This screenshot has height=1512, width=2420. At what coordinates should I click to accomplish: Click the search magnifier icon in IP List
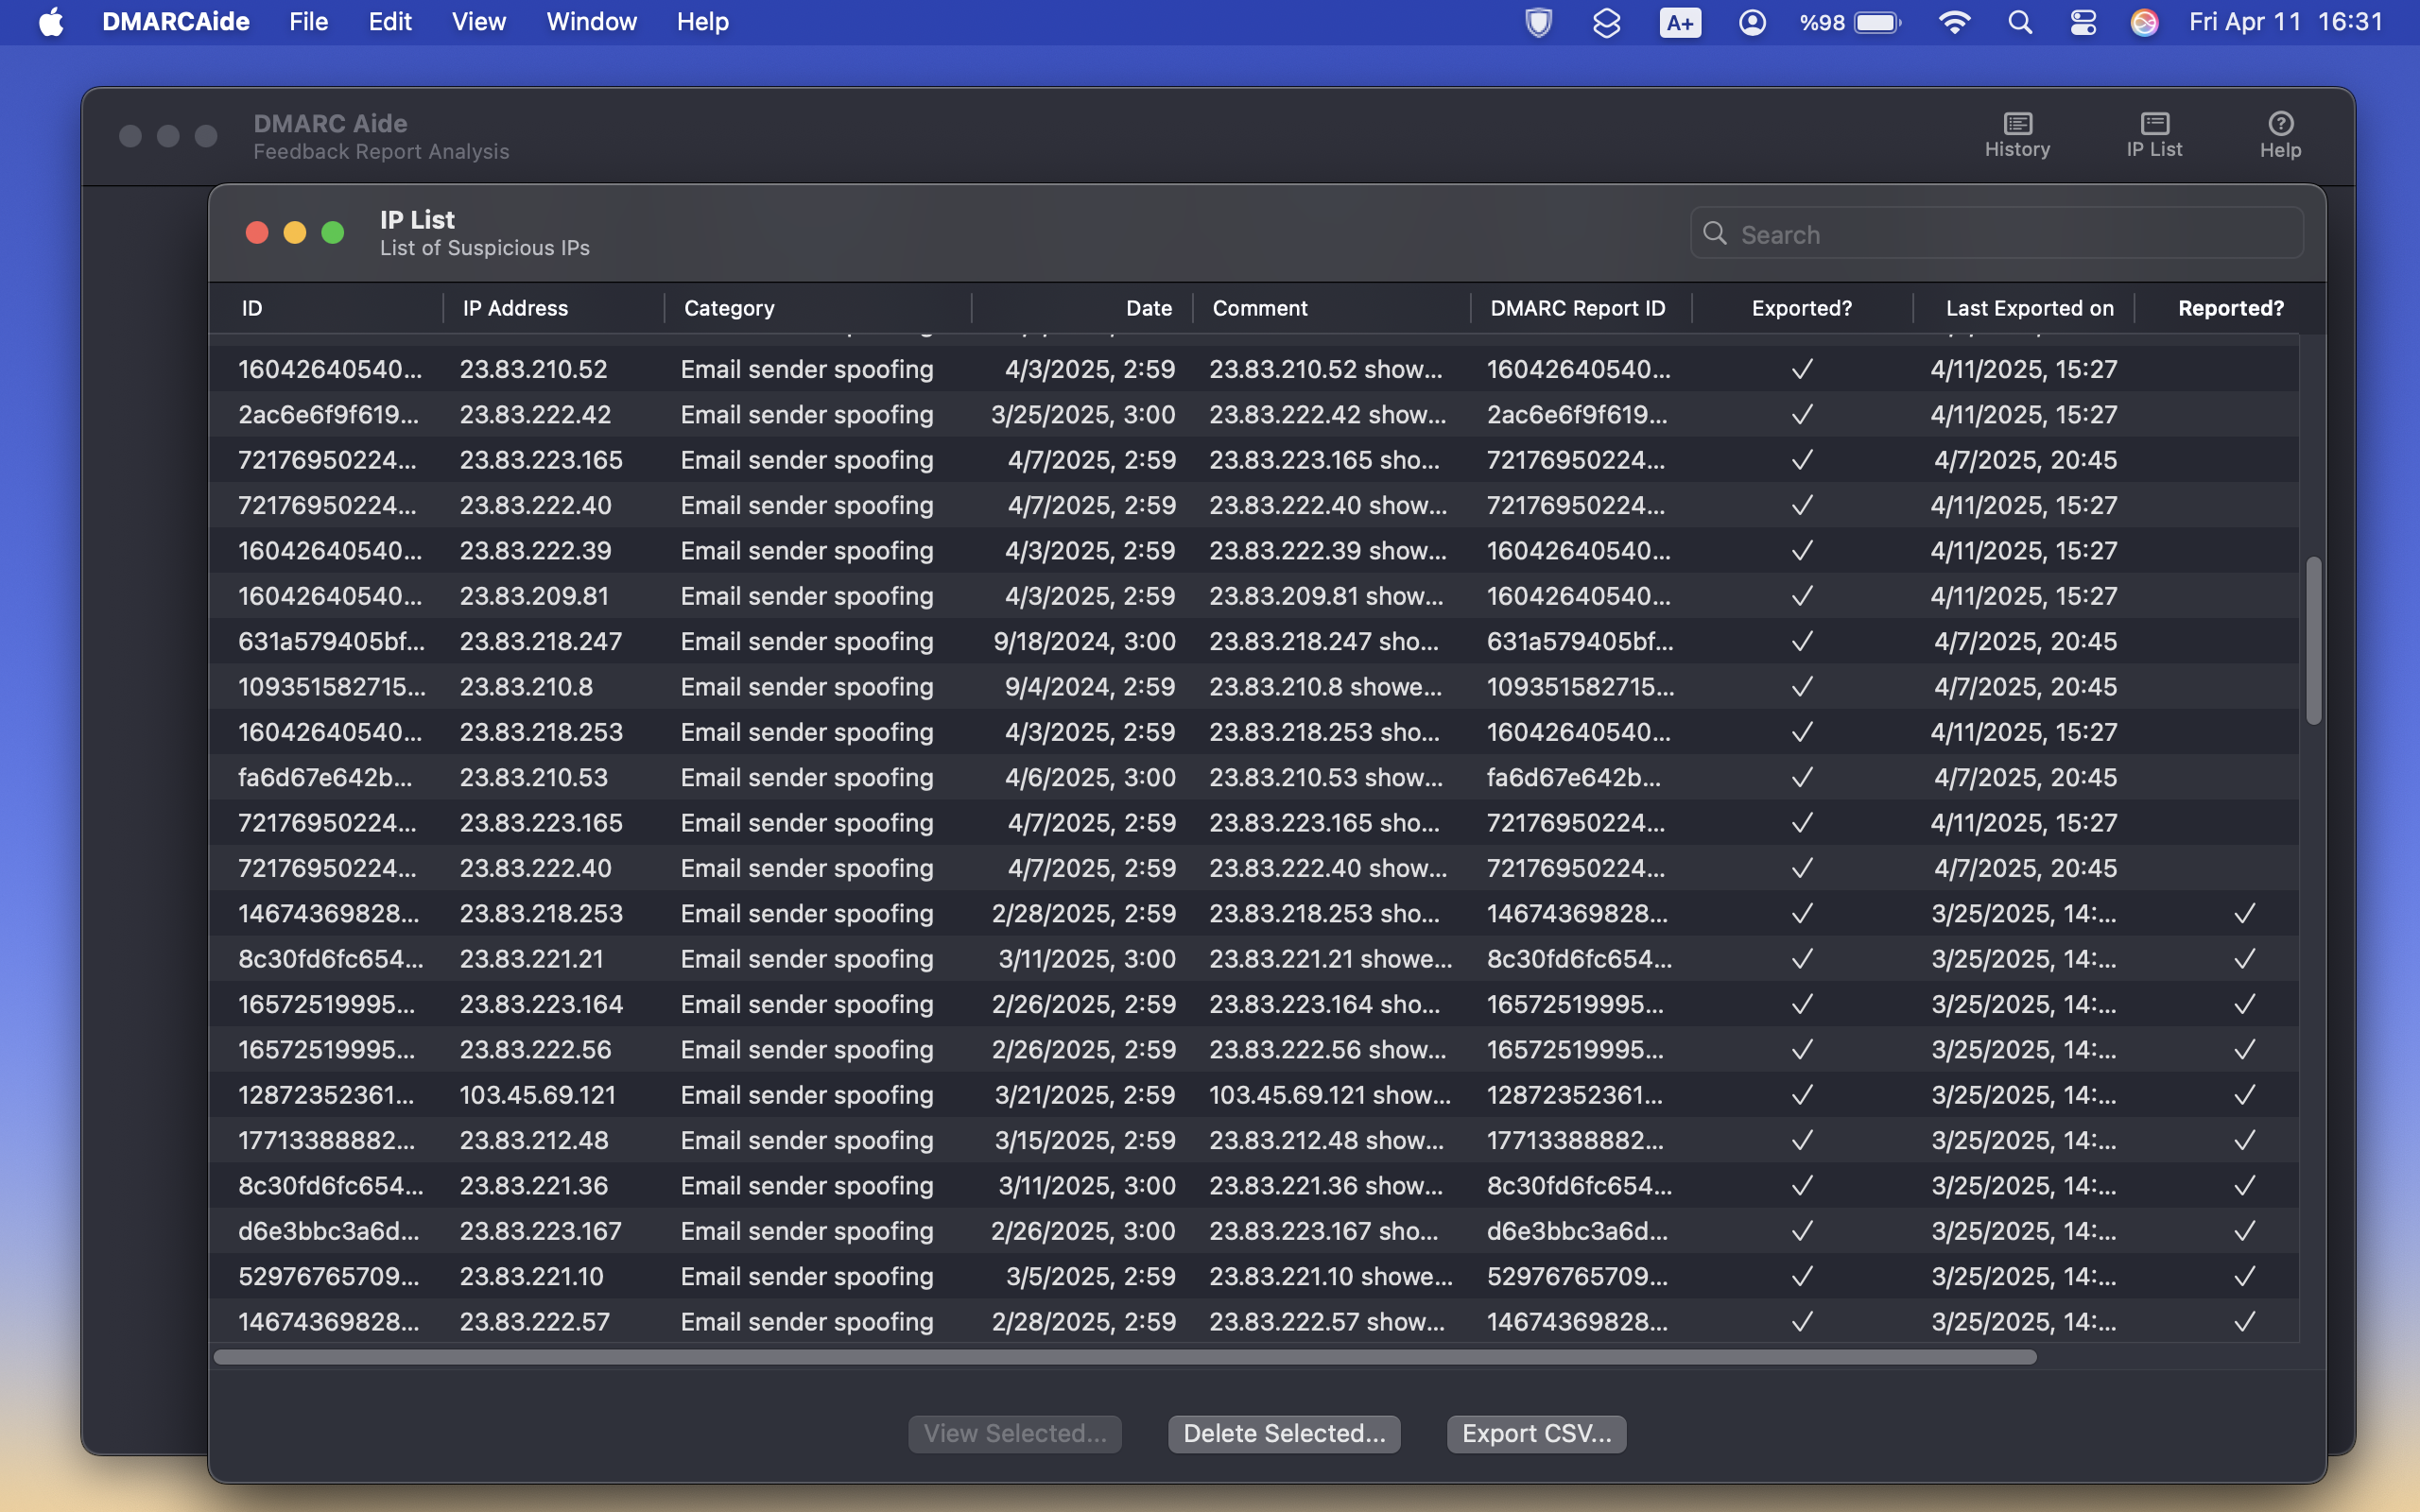pos(1715,233)
